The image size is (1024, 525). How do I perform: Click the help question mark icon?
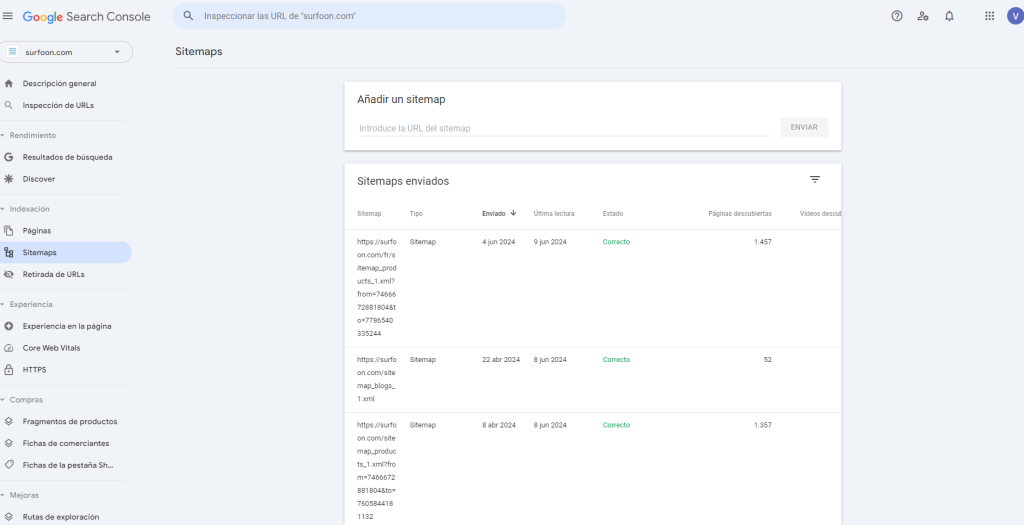click(897, 16)
